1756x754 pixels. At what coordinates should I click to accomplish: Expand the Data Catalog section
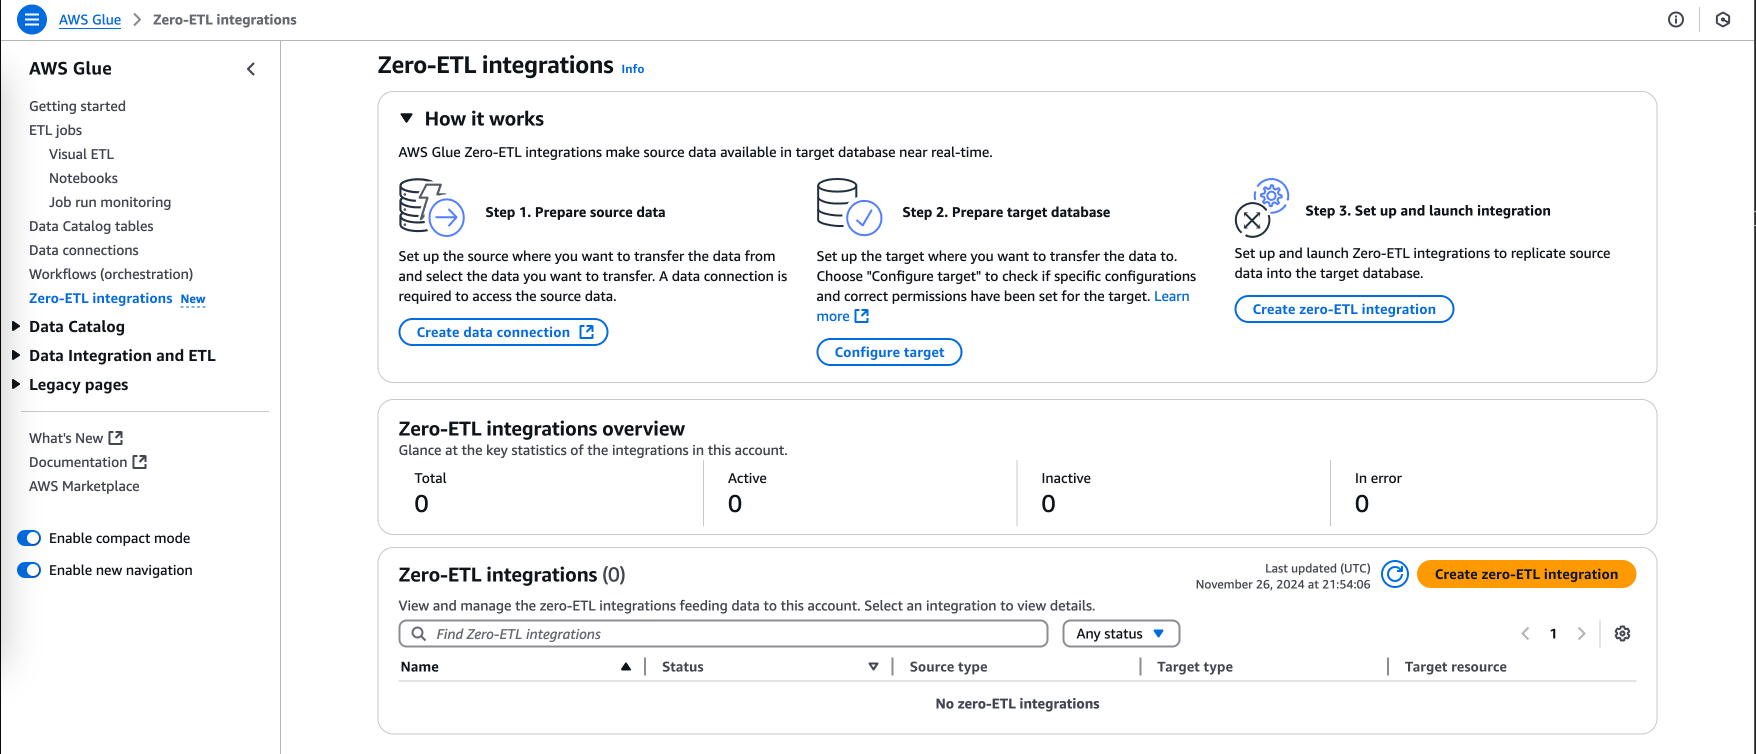point(16,326)
